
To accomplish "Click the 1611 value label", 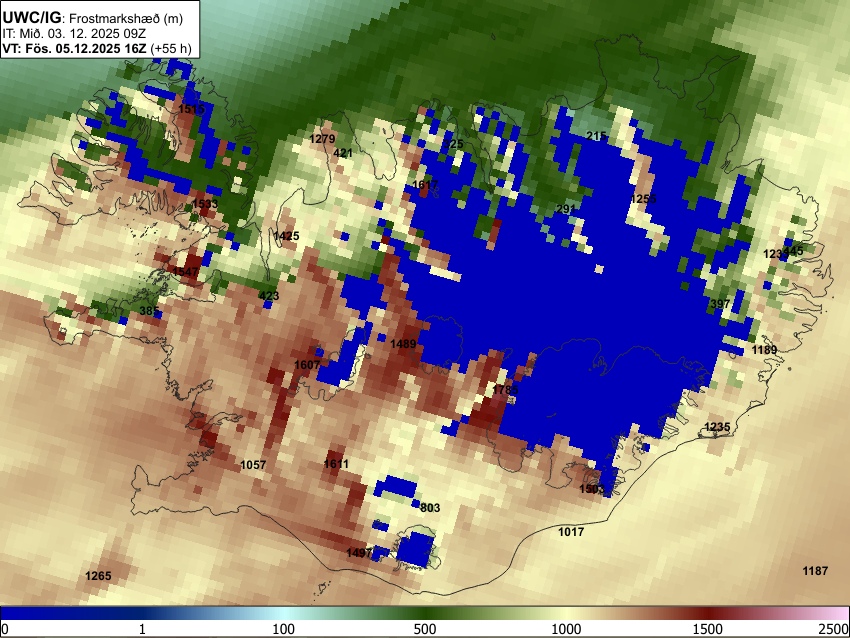I will point(336,463).
